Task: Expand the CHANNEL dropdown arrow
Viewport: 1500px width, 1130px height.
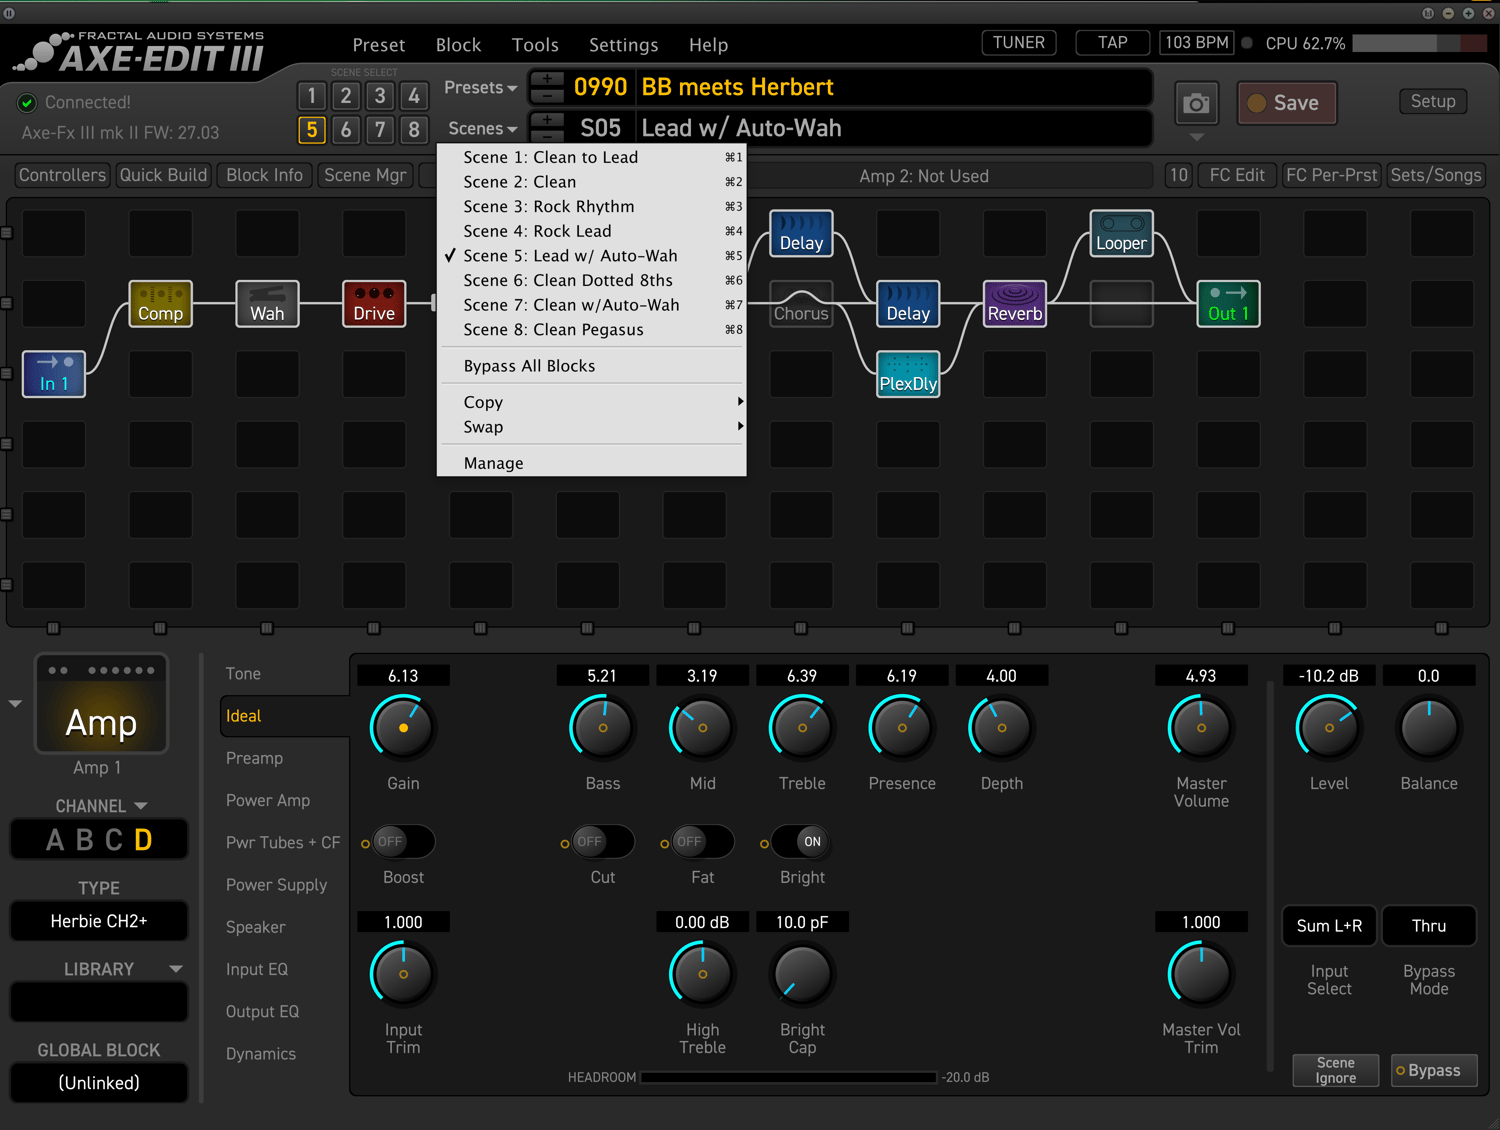Action: [x=141, y=806]
